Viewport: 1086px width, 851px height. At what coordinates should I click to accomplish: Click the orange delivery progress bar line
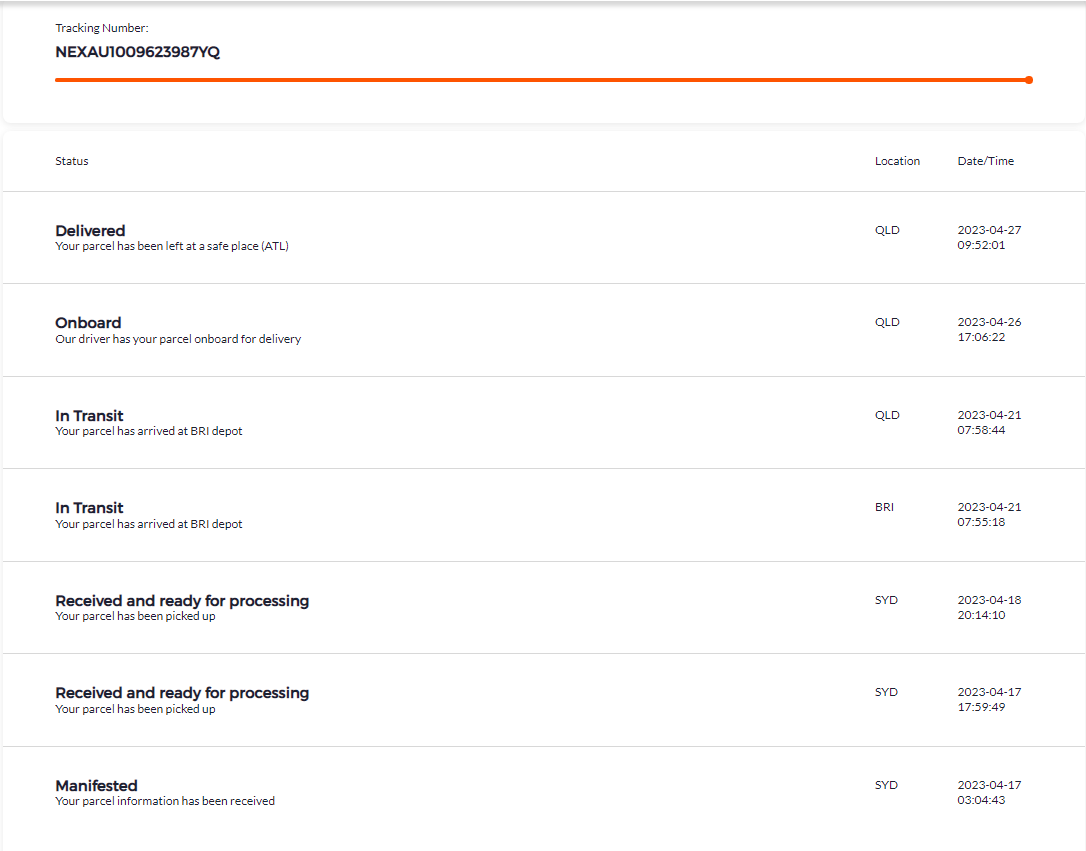(x=540, y=80)
